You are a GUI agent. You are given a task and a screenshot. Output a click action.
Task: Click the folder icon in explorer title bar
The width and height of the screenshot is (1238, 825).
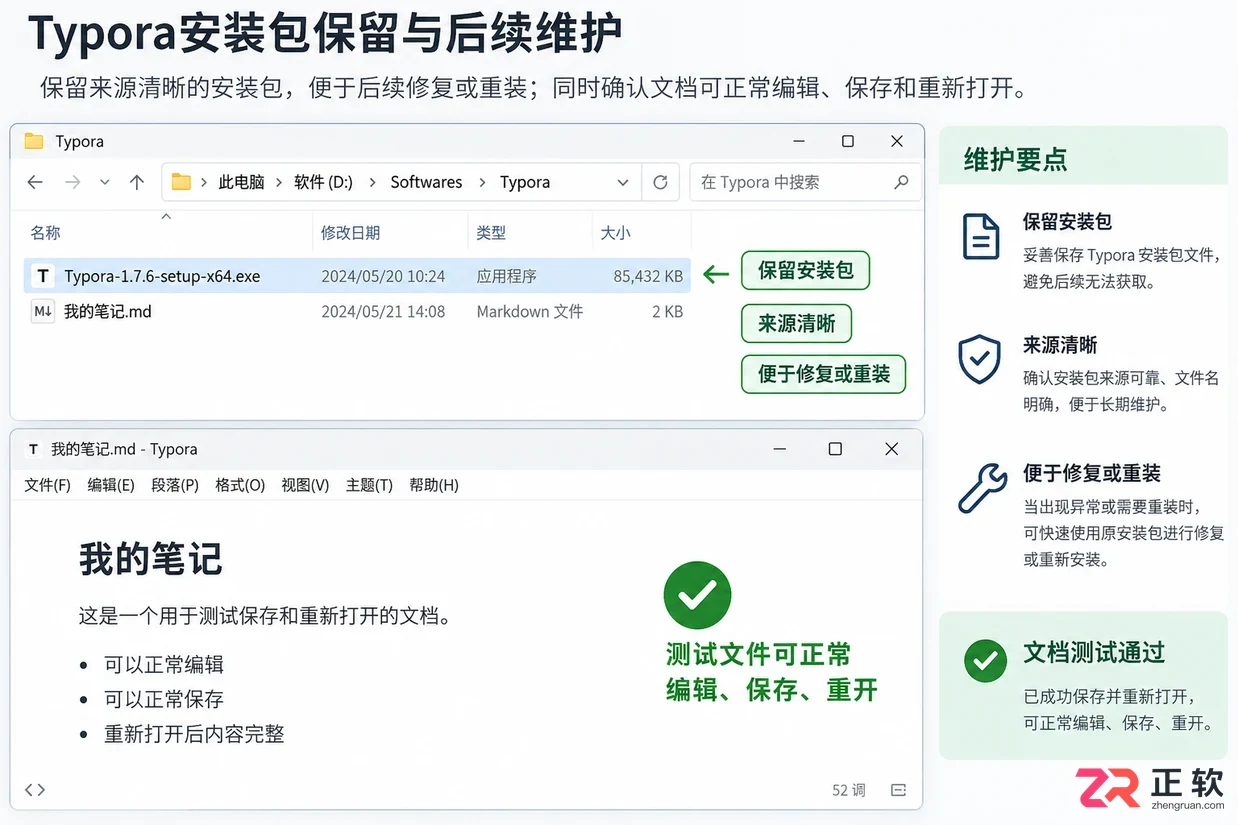(34, 141)
